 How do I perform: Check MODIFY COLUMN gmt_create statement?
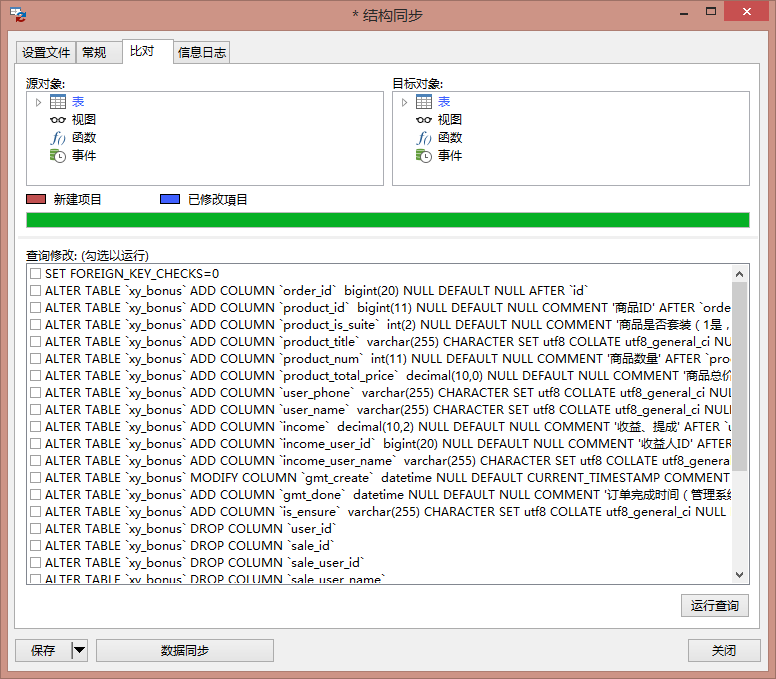pyautogui.click(x=35, y=478)
